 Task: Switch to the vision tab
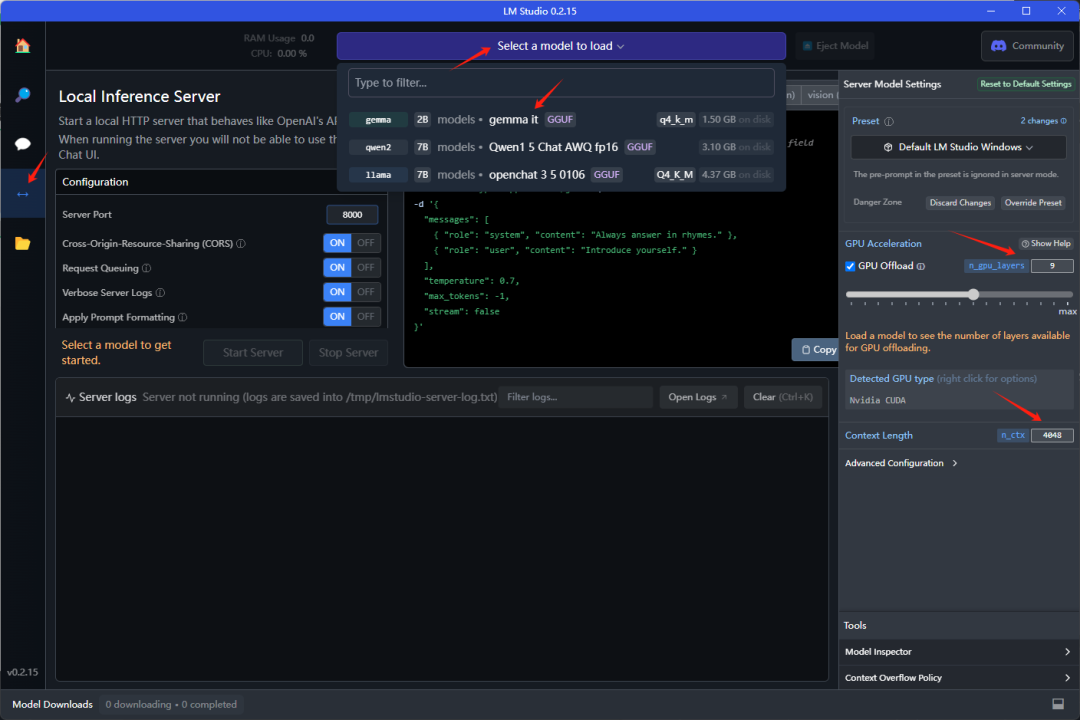point(820,95)
